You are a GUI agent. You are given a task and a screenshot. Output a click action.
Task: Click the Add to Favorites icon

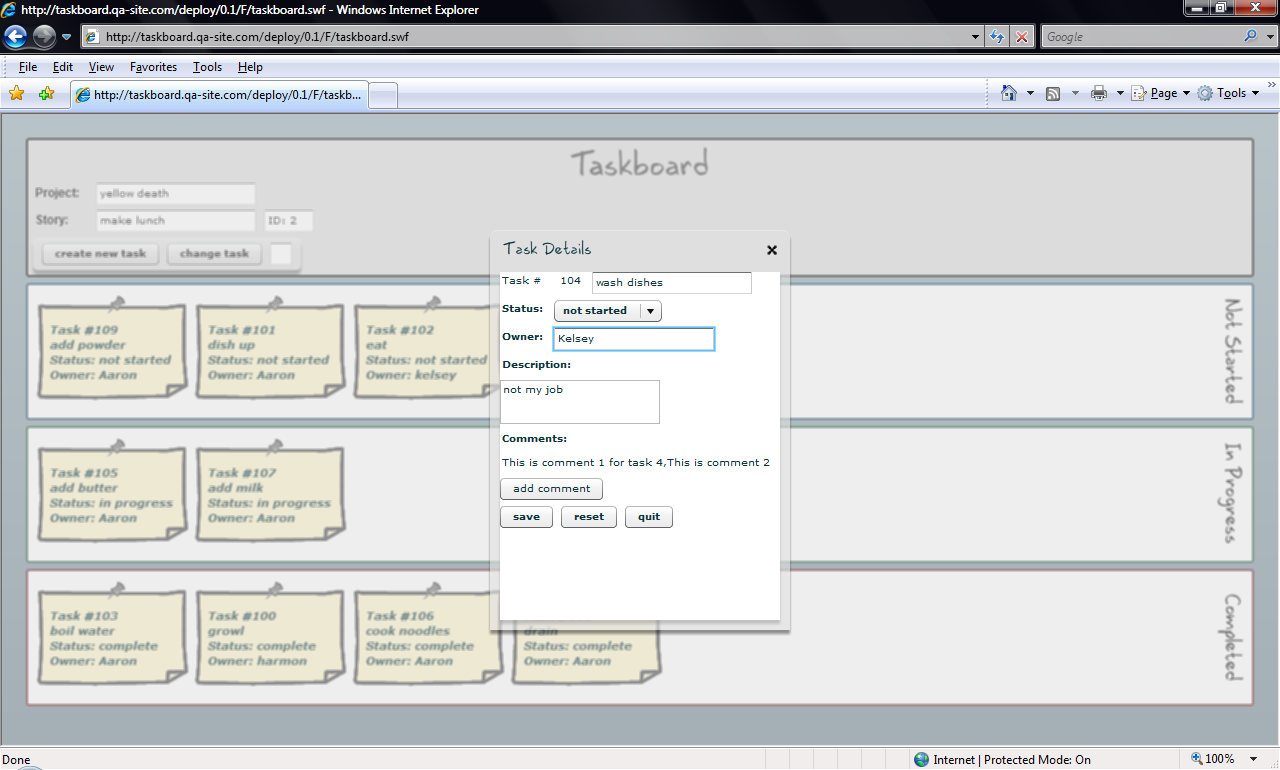[x=46, y=94]
